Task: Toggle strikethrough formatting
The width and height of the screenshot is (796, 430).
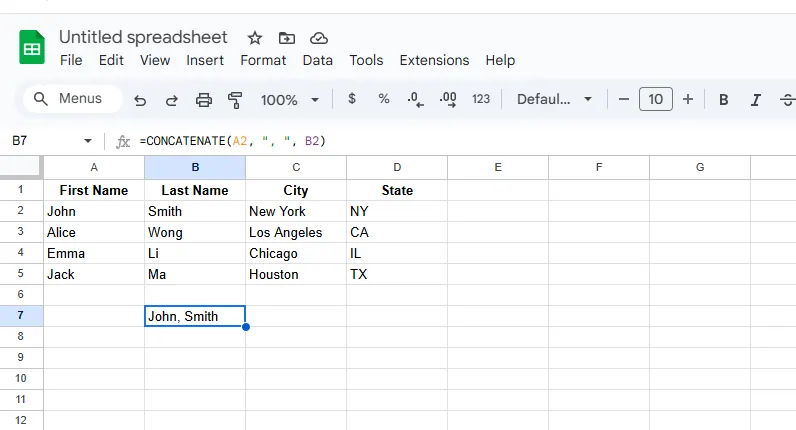Action: coord(787,100)
